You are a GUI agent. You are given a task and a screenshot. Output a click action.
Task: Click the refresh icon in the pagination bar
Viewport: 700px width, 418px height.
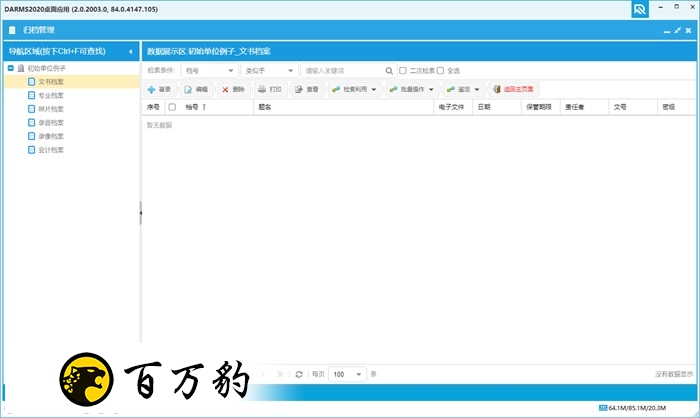pyautogui.click(x=298, y=374)
